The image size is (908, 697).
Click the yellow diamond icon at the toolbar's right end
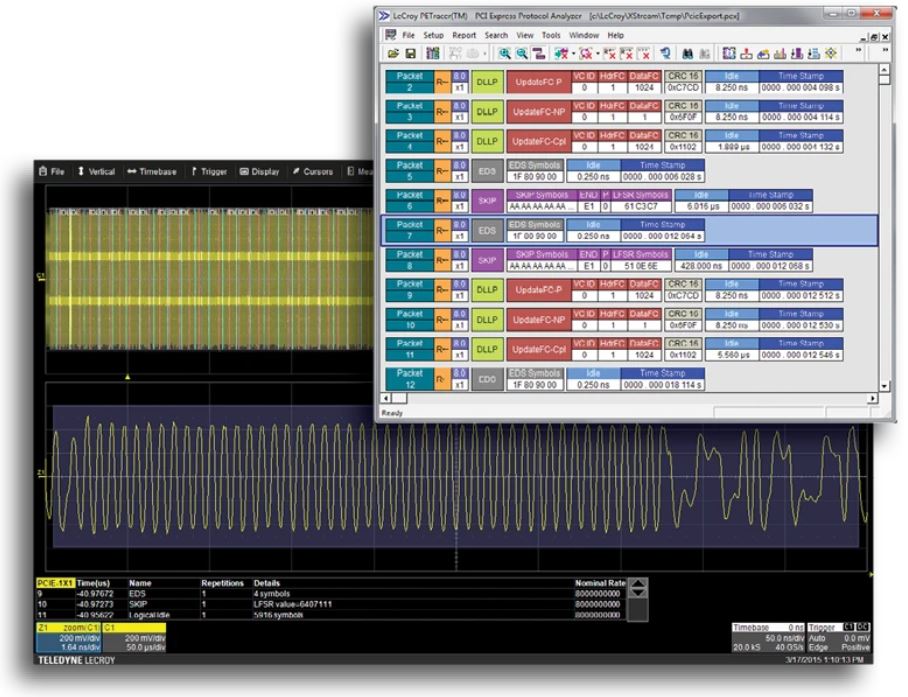831,53
